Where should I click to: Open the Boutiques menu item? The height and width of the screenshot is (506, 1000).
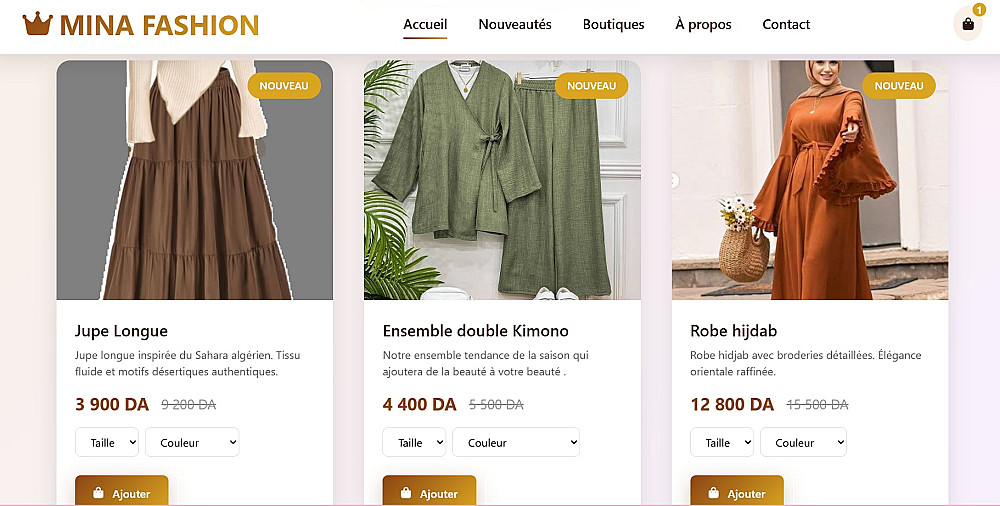[613, 24]
